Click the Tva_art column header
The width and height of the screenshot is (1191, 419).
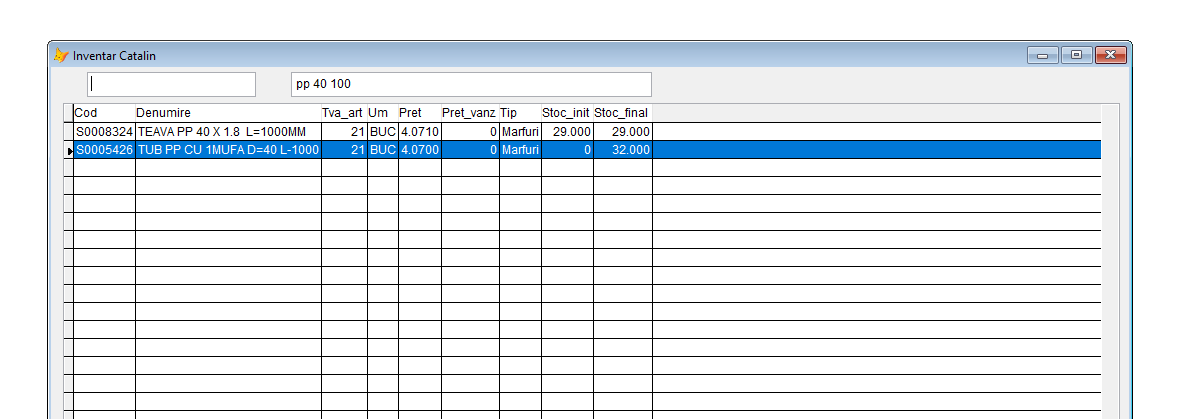pyautogui.click(x=344, y=113)
